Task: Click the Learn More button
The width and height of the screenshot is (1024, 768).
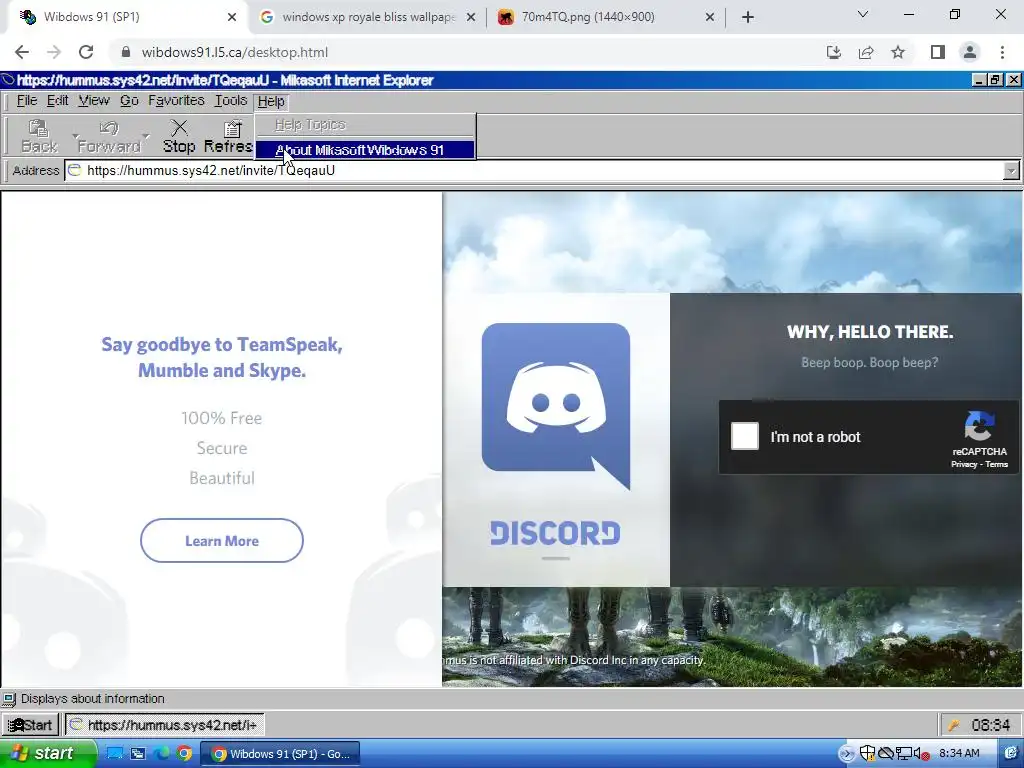Action: (x=221, y=541)
